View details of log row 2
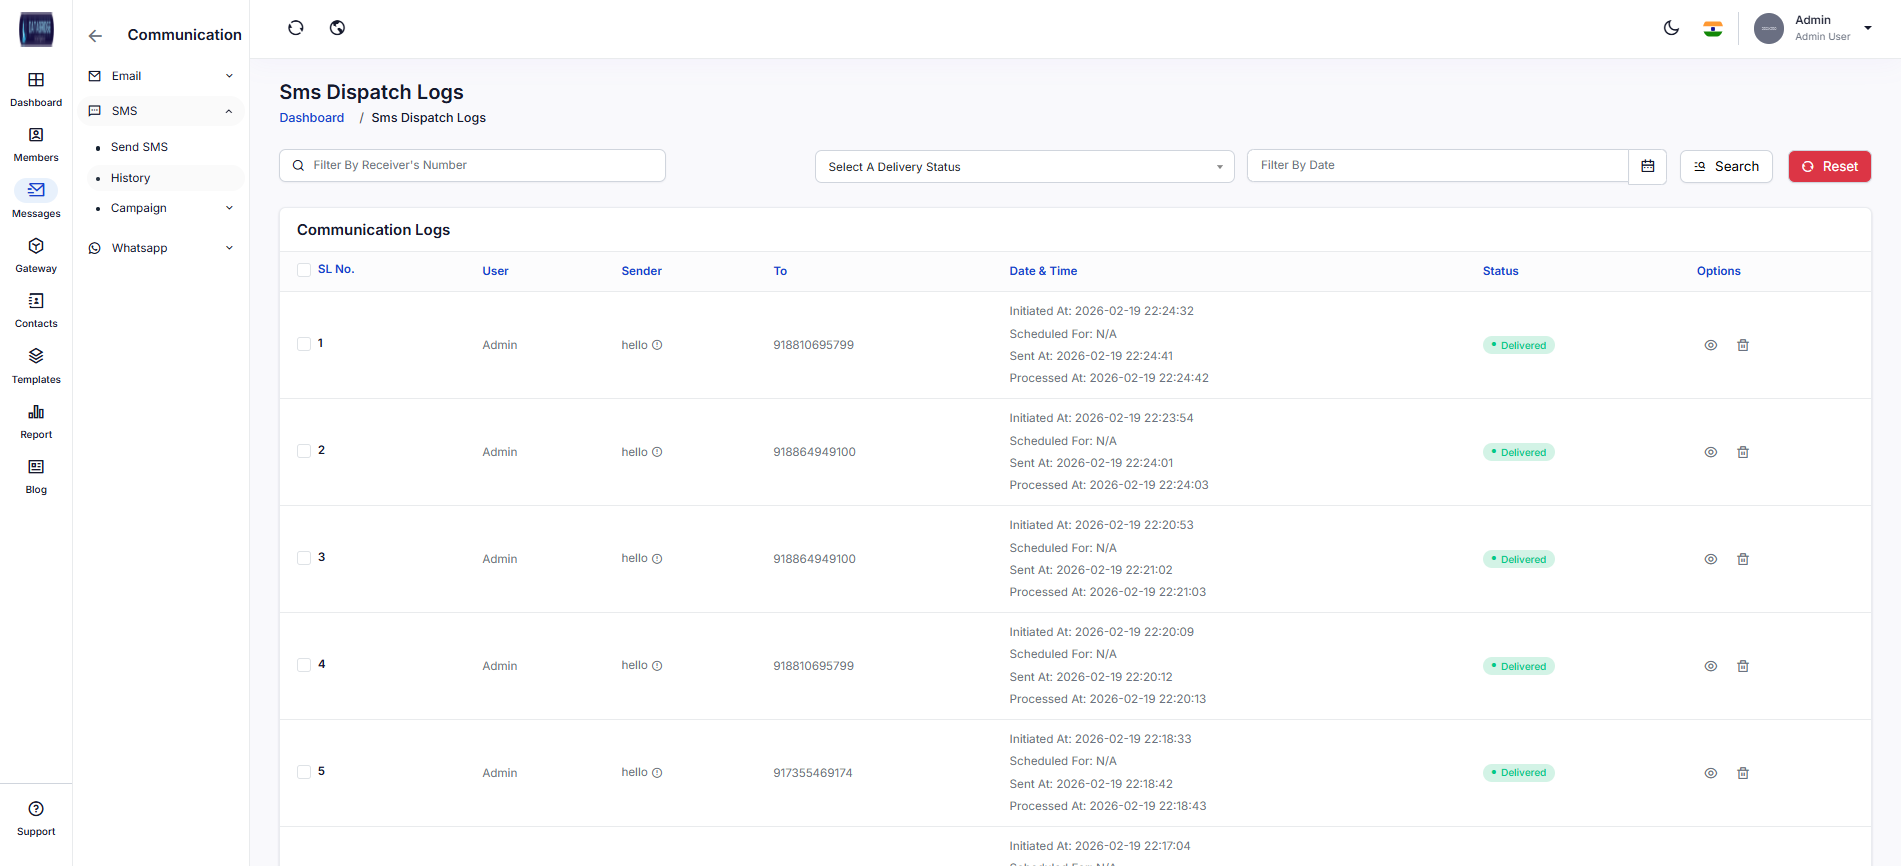Image resolution: width=1901 pixels, height=866 pixels. (1711, 452)
